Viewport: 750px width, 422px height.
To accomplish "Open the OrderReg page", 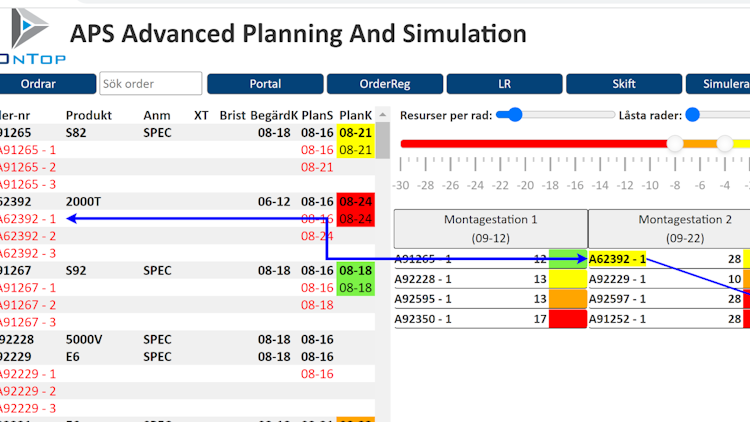I will [x=385, y=84].
